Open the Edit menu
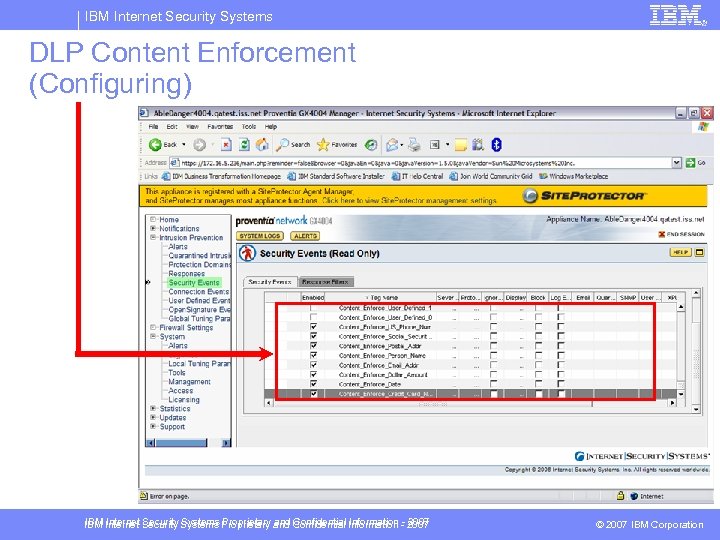The height and width of the screenshot is (540, 720). pyautogui.click(x=172, y=127)
